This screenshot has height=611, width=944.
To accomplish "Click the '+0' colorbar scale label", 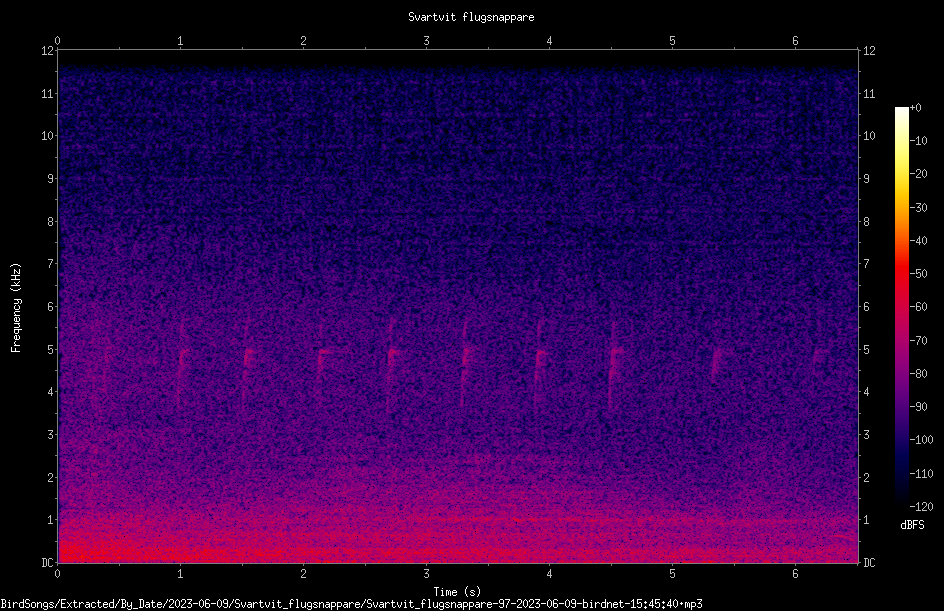I will coord(916,108).
